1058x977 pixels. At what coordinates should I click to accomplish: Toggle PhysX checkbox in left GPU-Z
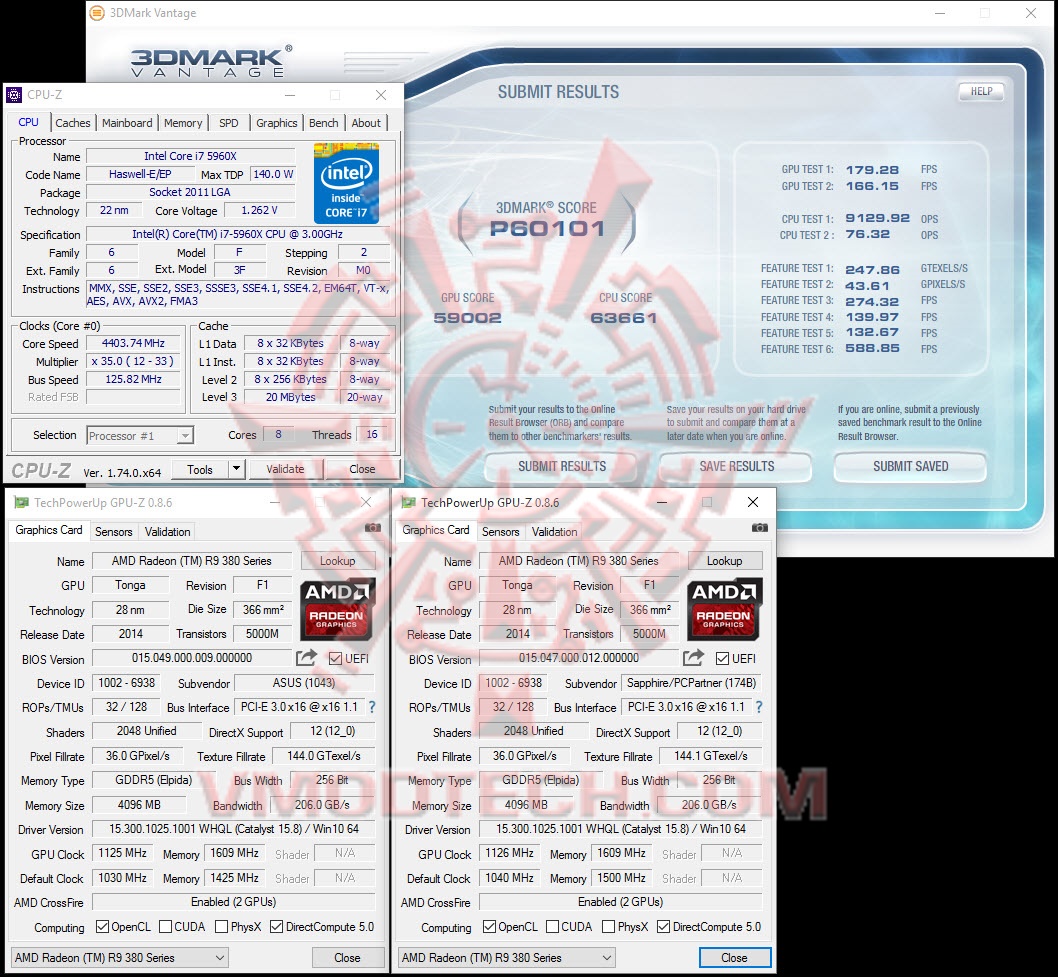click(x=221, y=926)
